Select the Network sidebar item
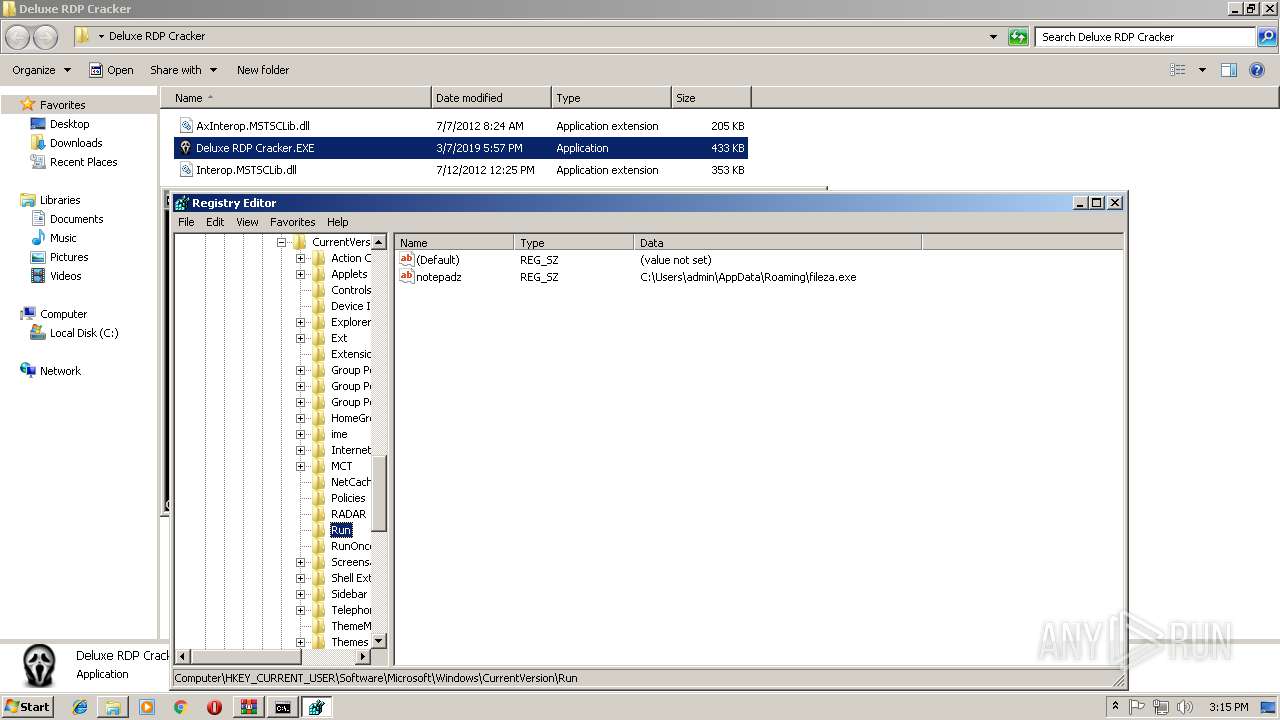 [x=60, y=371]
